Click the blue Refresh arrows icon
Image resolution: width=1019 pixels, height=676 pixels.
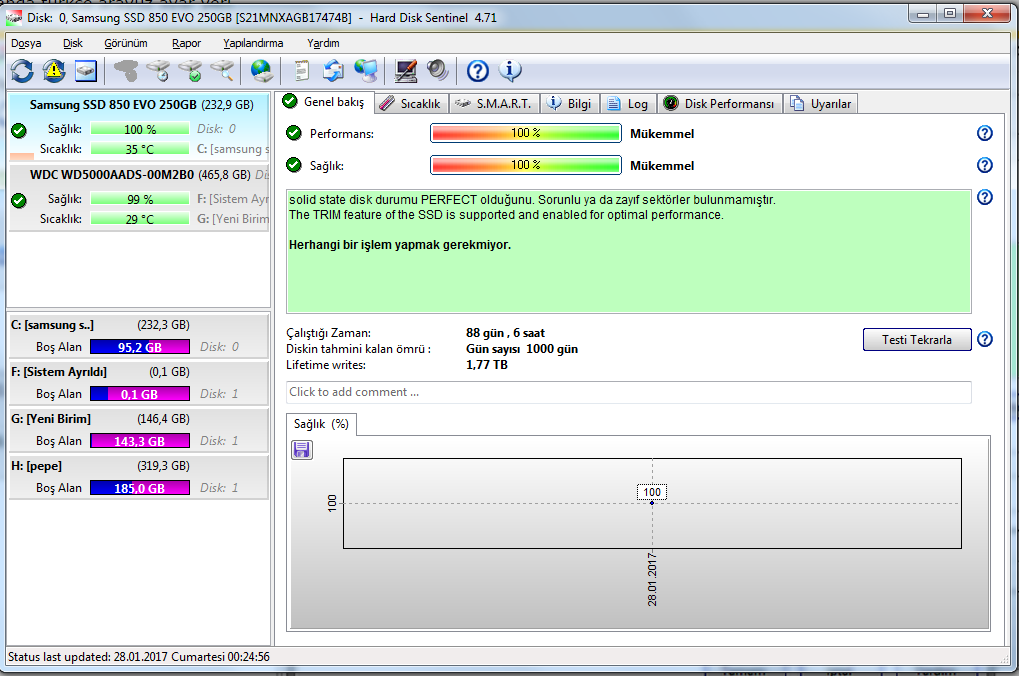[x=22, y=71]
